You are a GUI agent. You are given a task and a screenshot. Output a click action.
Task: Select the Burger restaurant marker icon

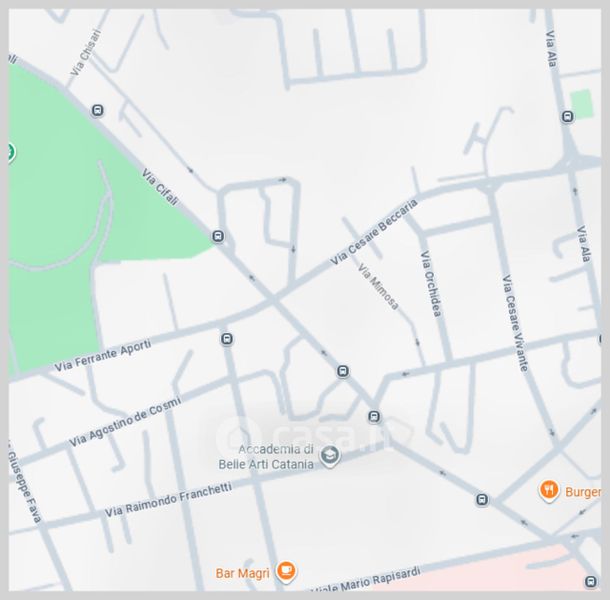(x=549, y=490)
